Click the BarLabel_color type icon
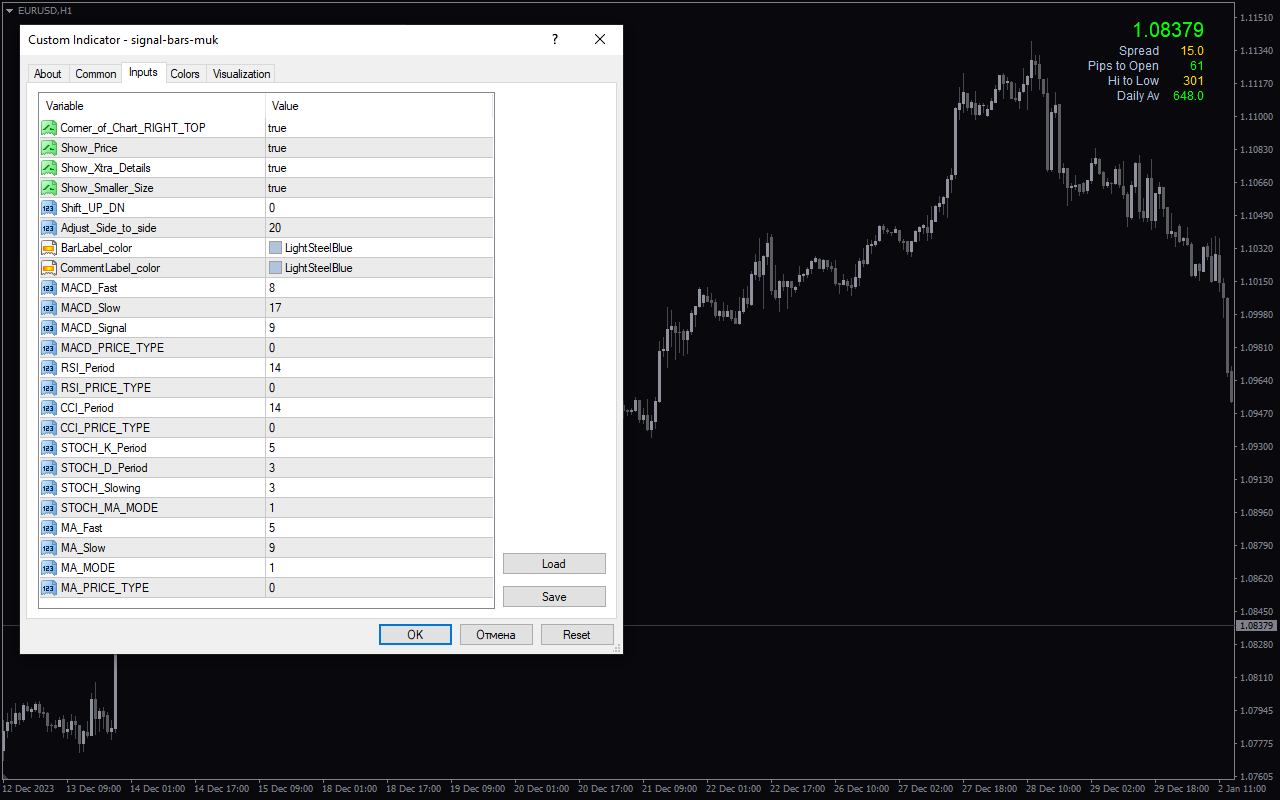 click(x=48, y=248)
